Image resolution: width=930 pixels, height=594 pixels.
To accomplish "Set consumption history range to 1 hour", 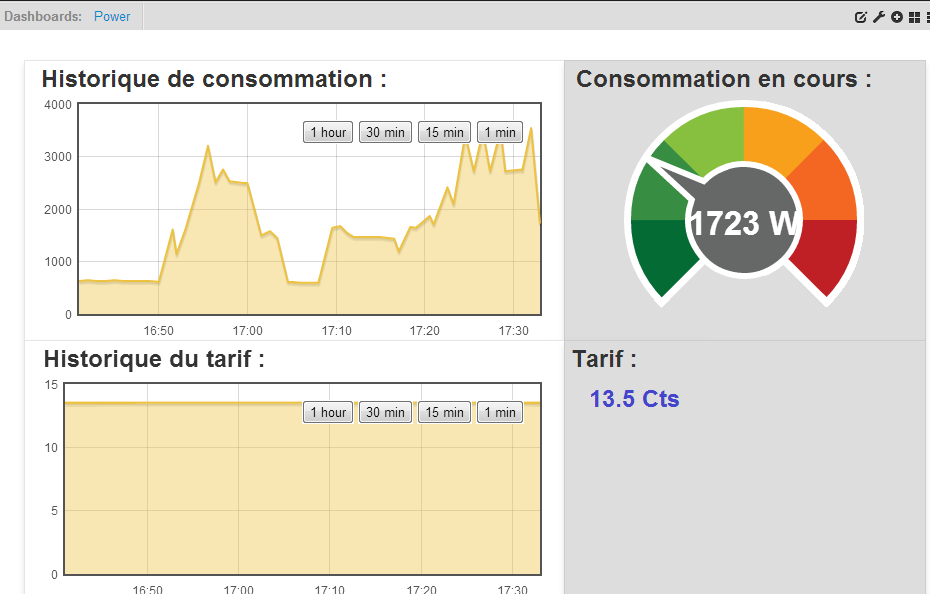I will (328, 132).
